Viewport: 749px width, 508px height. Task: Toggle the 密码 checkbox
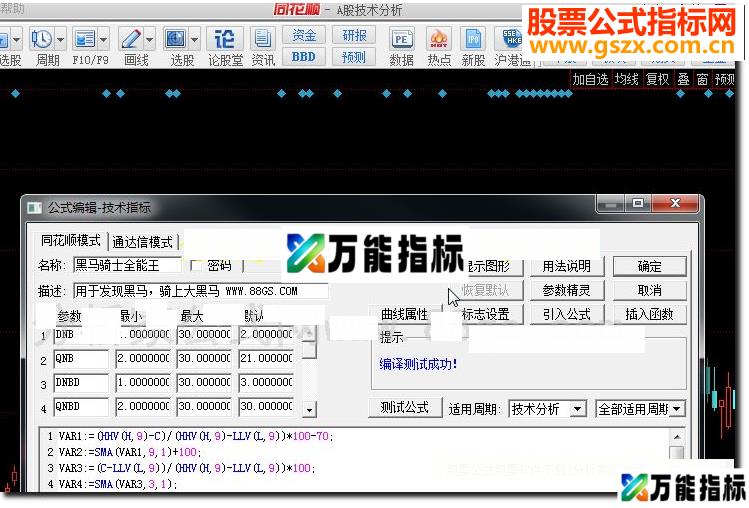(x=195, y=266)
